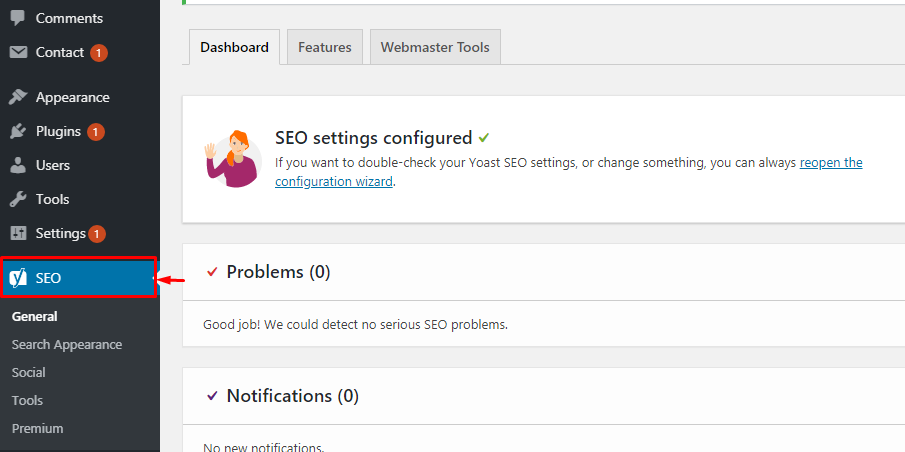Viewport: 905px width, 452px height.
Task: Click the Users person icon
Action: (18, 165)
